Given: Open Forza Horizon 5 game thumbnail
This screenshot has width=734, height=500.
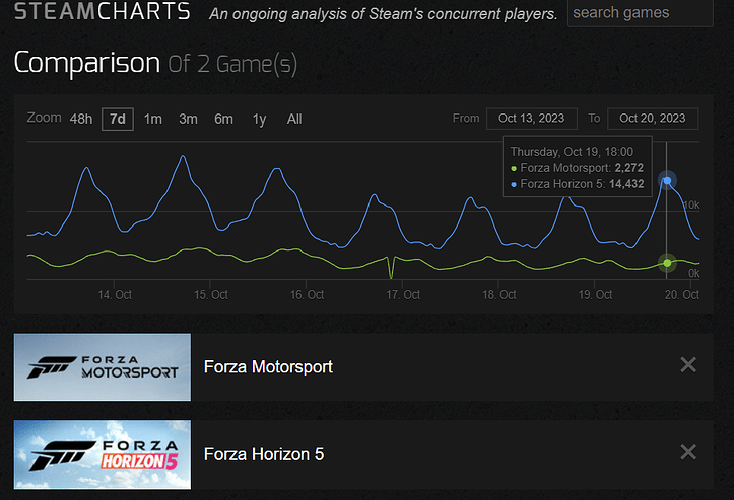Looking at the screenshot, I should click(102, 455).
